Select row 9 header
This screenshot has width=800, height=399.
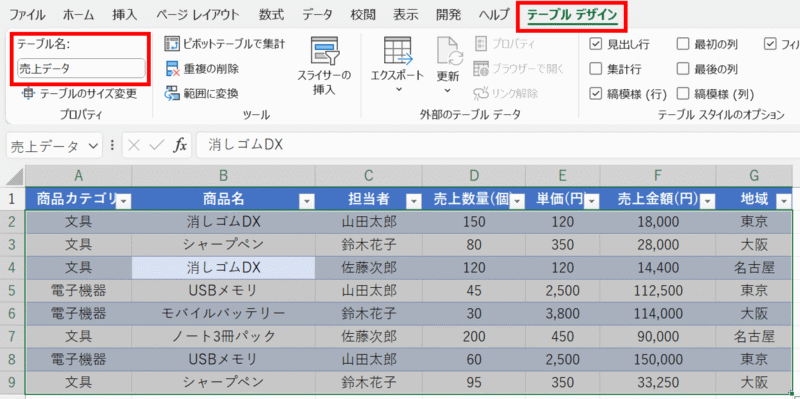pos(12,382)
